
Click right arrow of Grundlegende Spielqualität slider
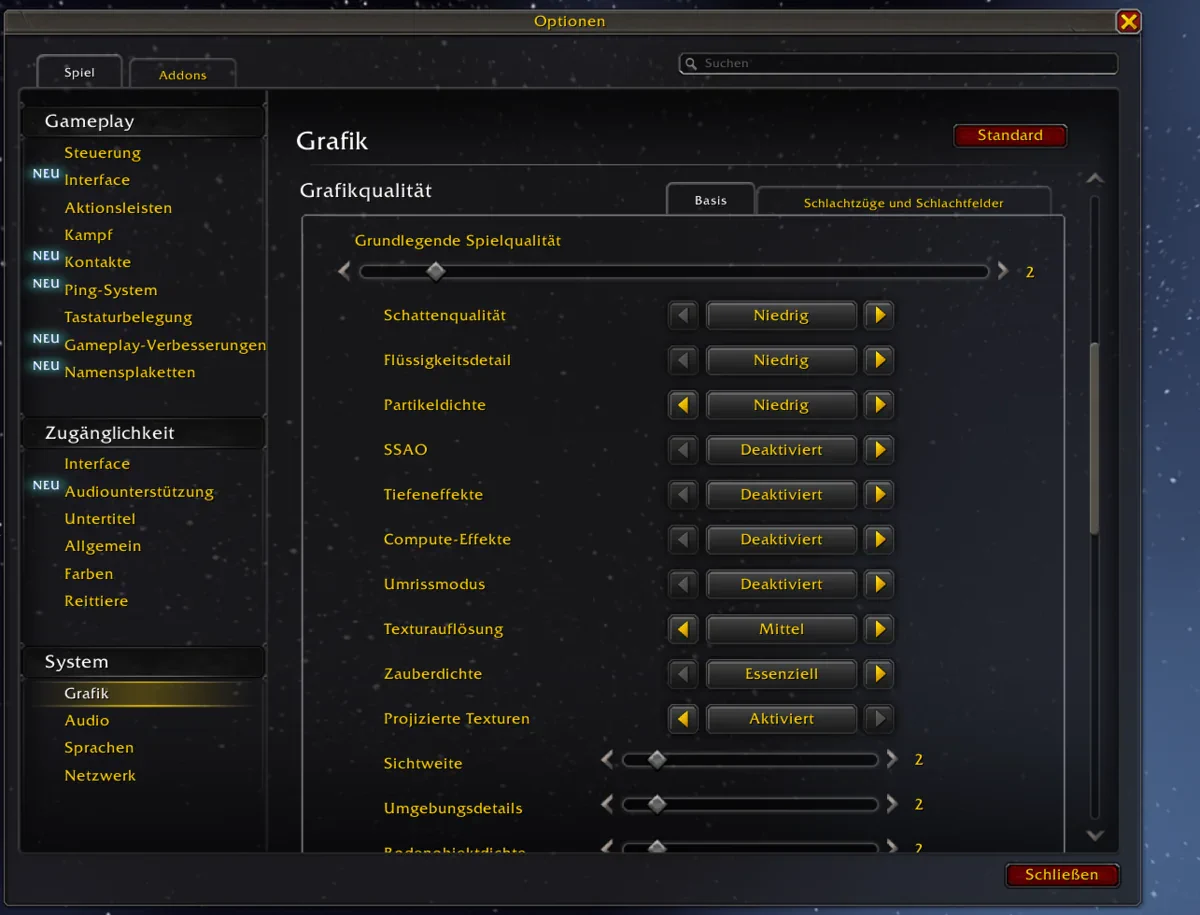pos(1003,271)
